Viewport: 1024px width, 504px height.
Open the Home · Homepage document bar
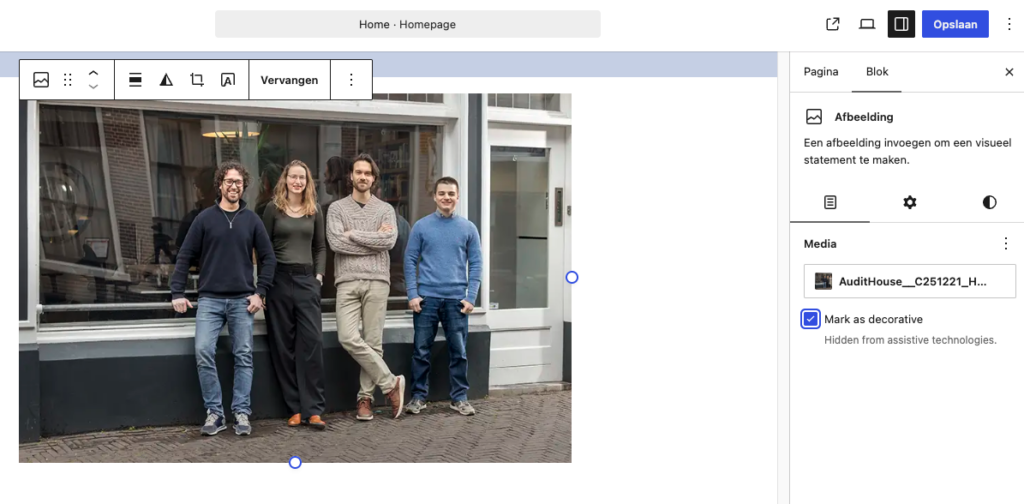(408, 24)
